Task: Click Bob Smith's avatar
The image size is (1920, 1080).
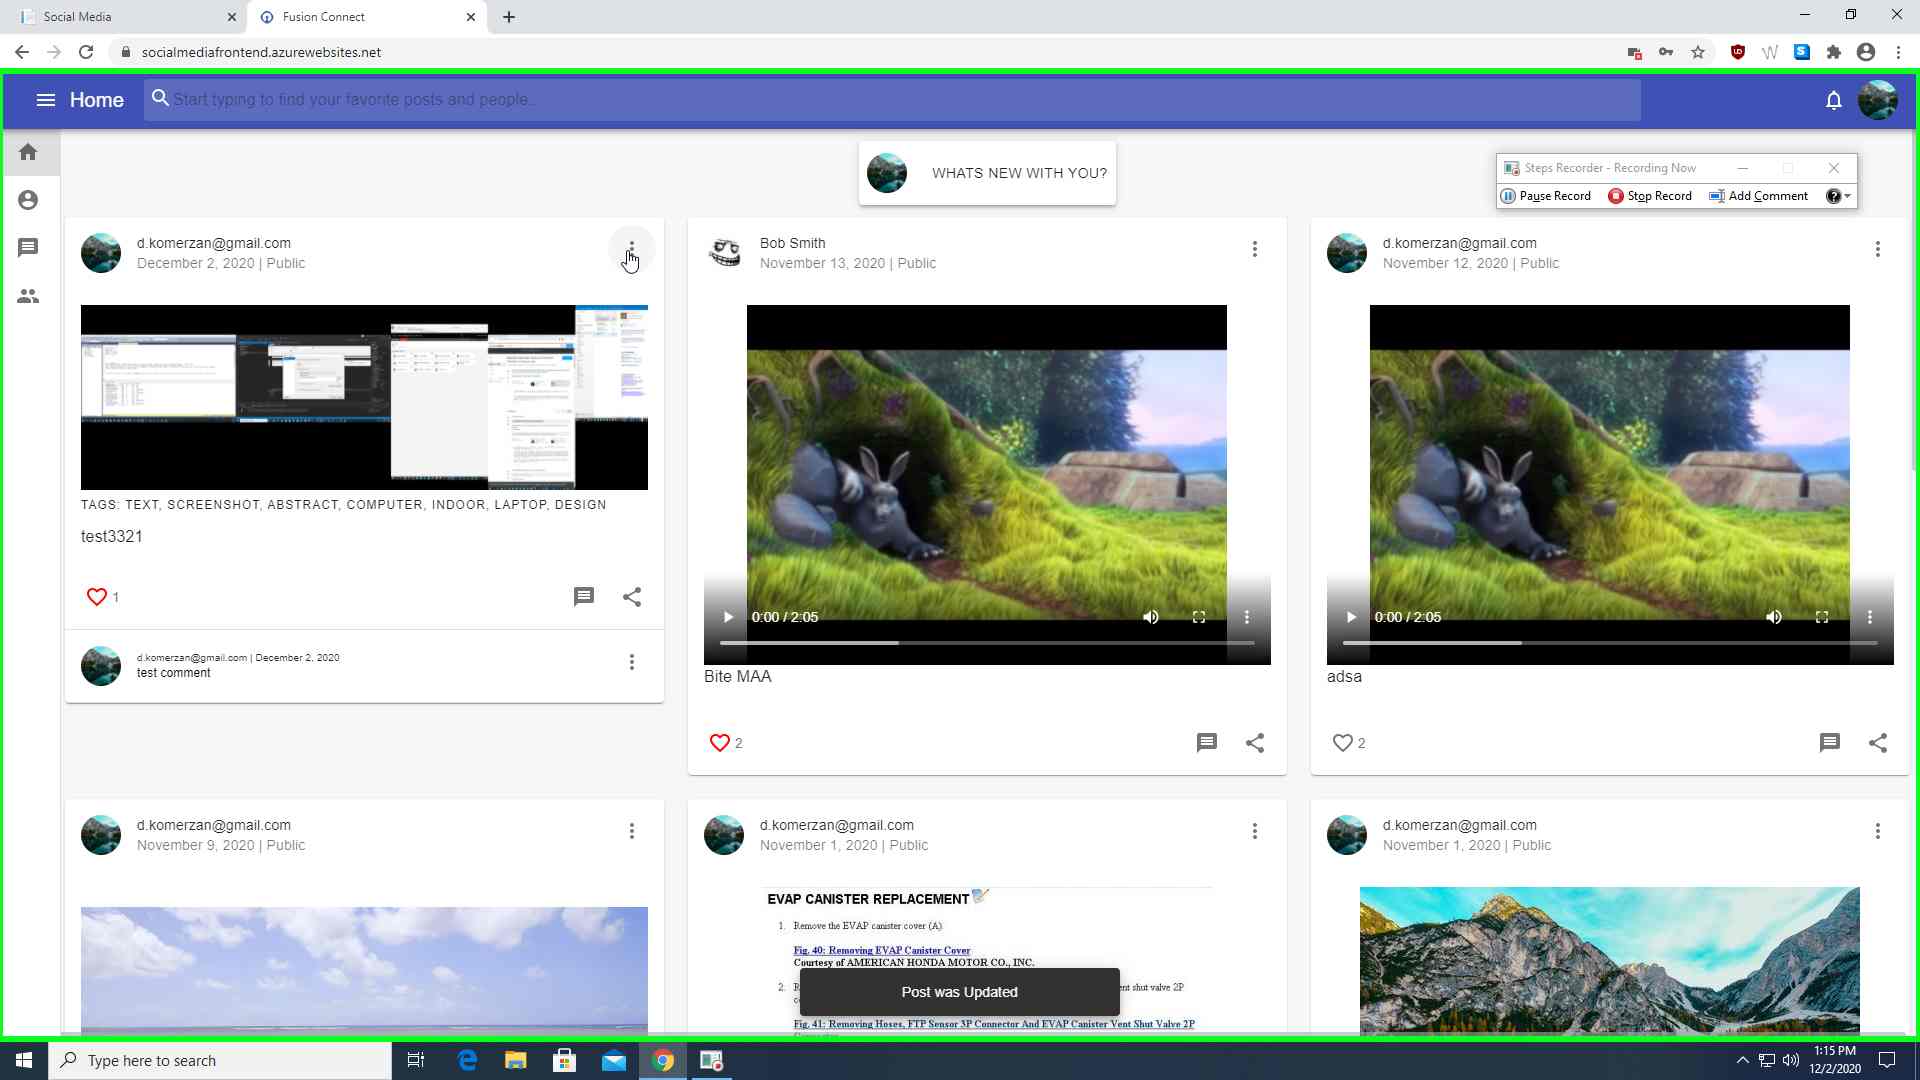Action: pos(724,253)
